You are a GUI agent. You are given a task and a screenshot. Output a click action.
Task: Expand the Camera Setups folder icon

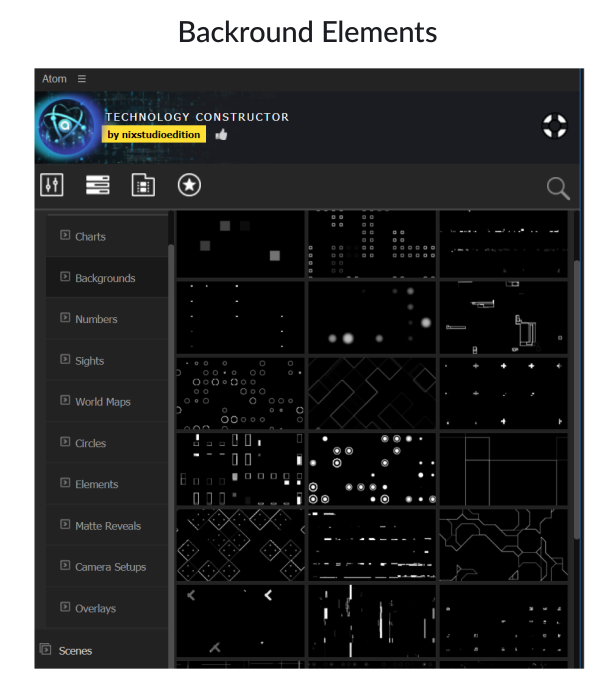[x=65, y=566]
